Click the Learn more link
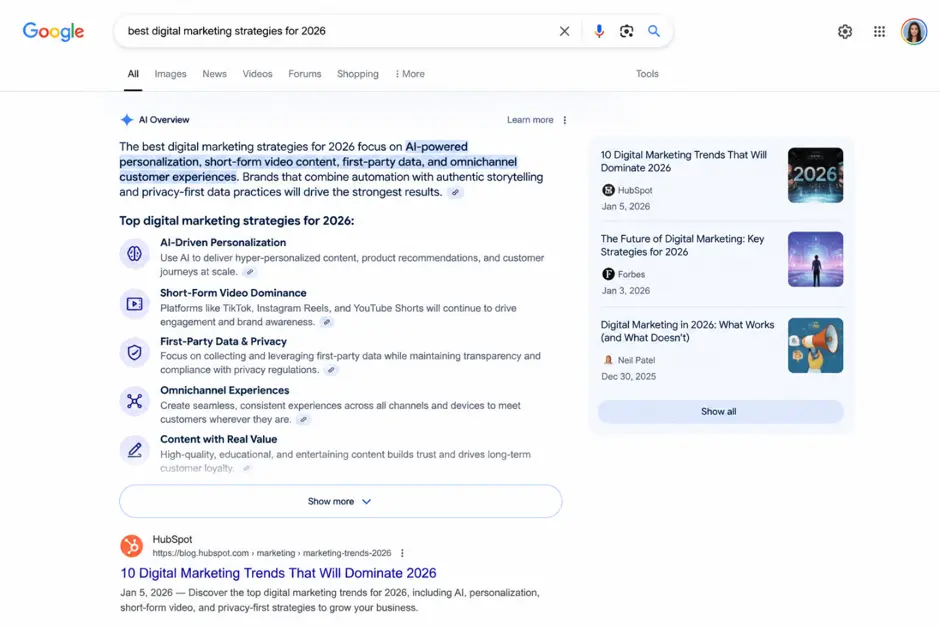 pyautogui.click(x=530, y=120)
